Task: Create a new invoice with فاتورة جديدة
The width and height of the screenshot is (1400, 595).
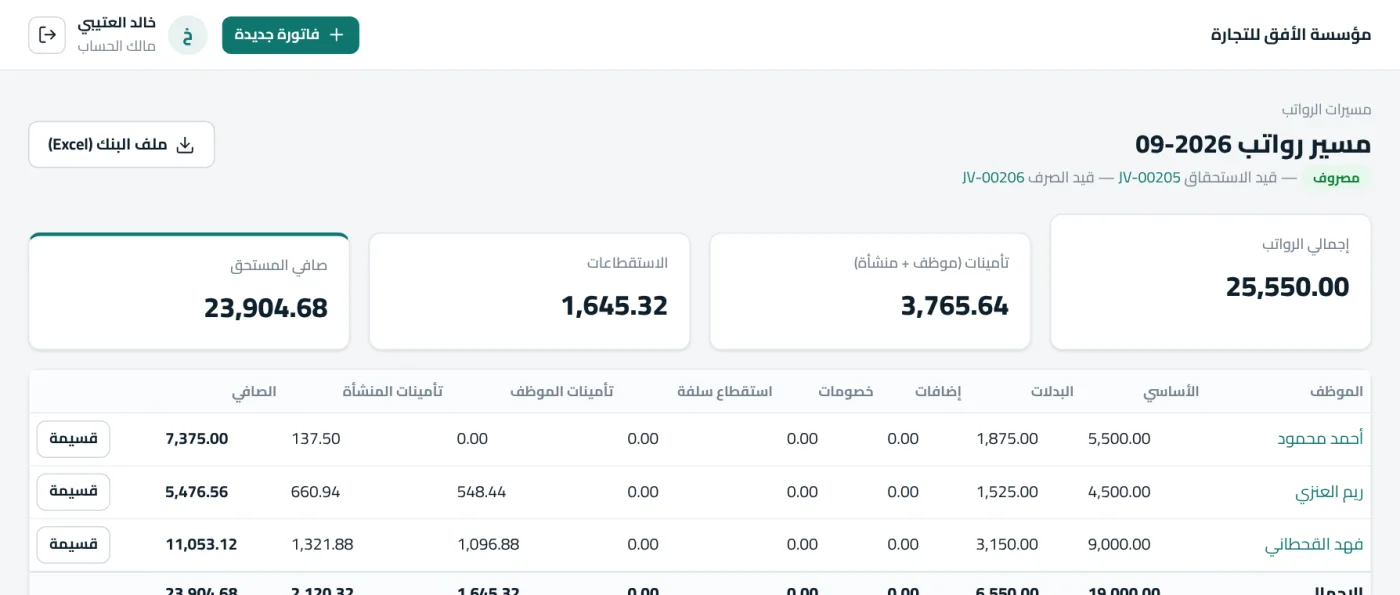Action: click(290, 35)
